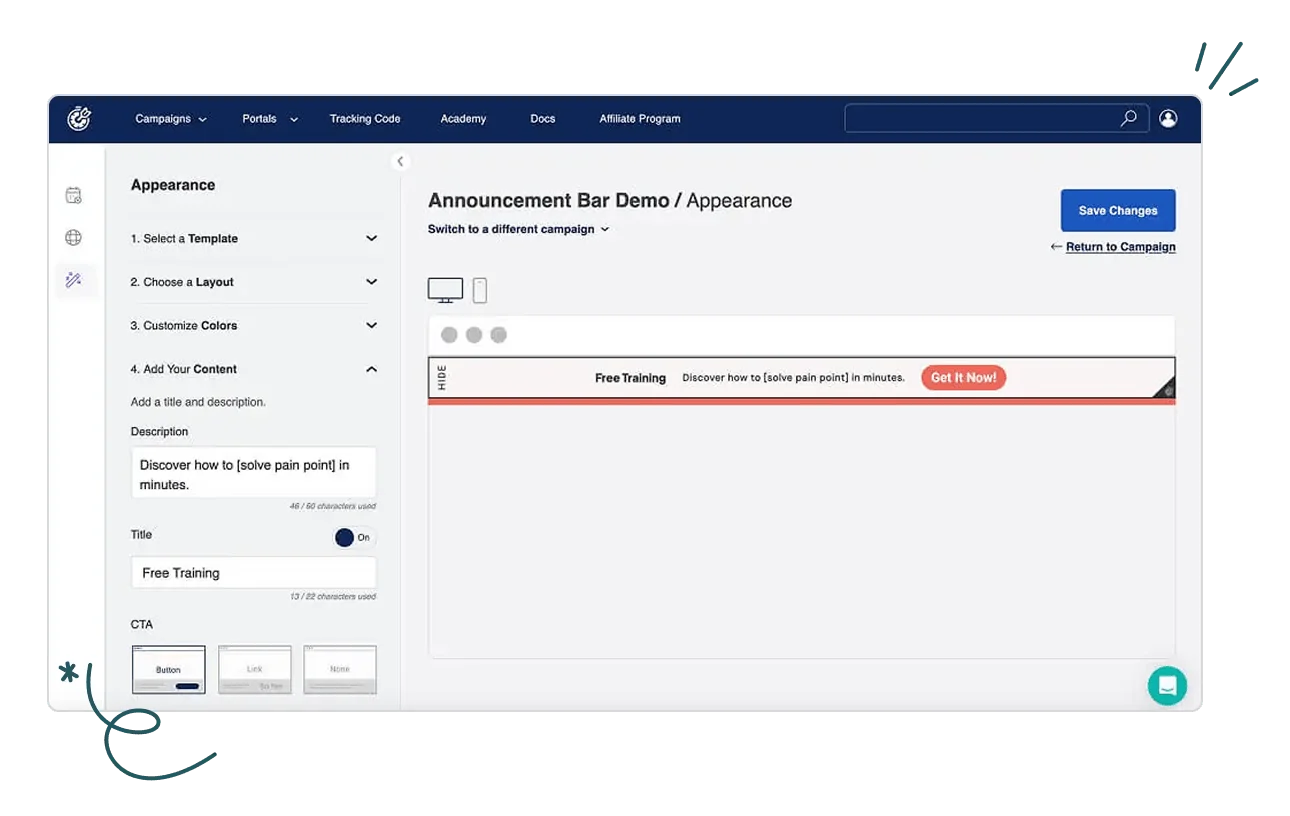Click the logo icon in the navbar
The width and height of the screenshot is (1290, 816).
[79, 119]
